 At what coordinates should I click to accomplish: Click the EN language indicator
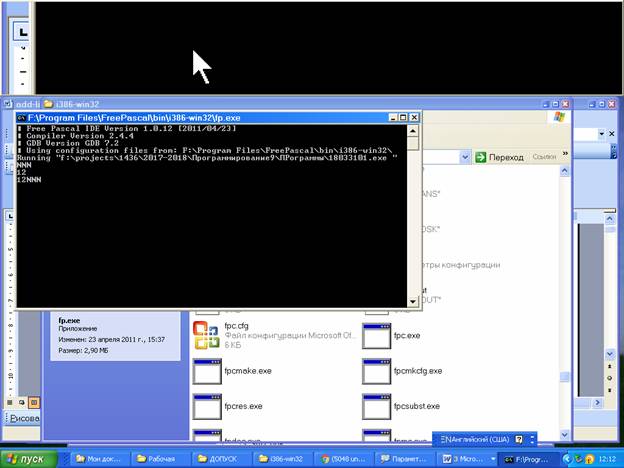tap(446, 440)
